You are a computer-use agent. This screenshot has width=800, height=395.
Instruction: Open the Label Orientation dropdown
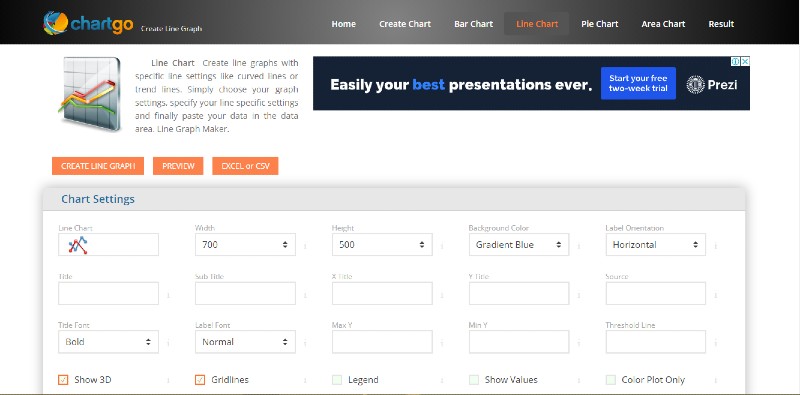tap(656, 245)
